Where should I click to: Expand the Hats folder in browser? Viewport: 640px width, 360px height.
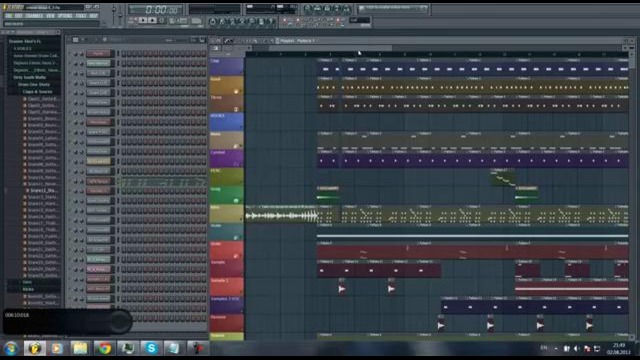click(27, 282)
